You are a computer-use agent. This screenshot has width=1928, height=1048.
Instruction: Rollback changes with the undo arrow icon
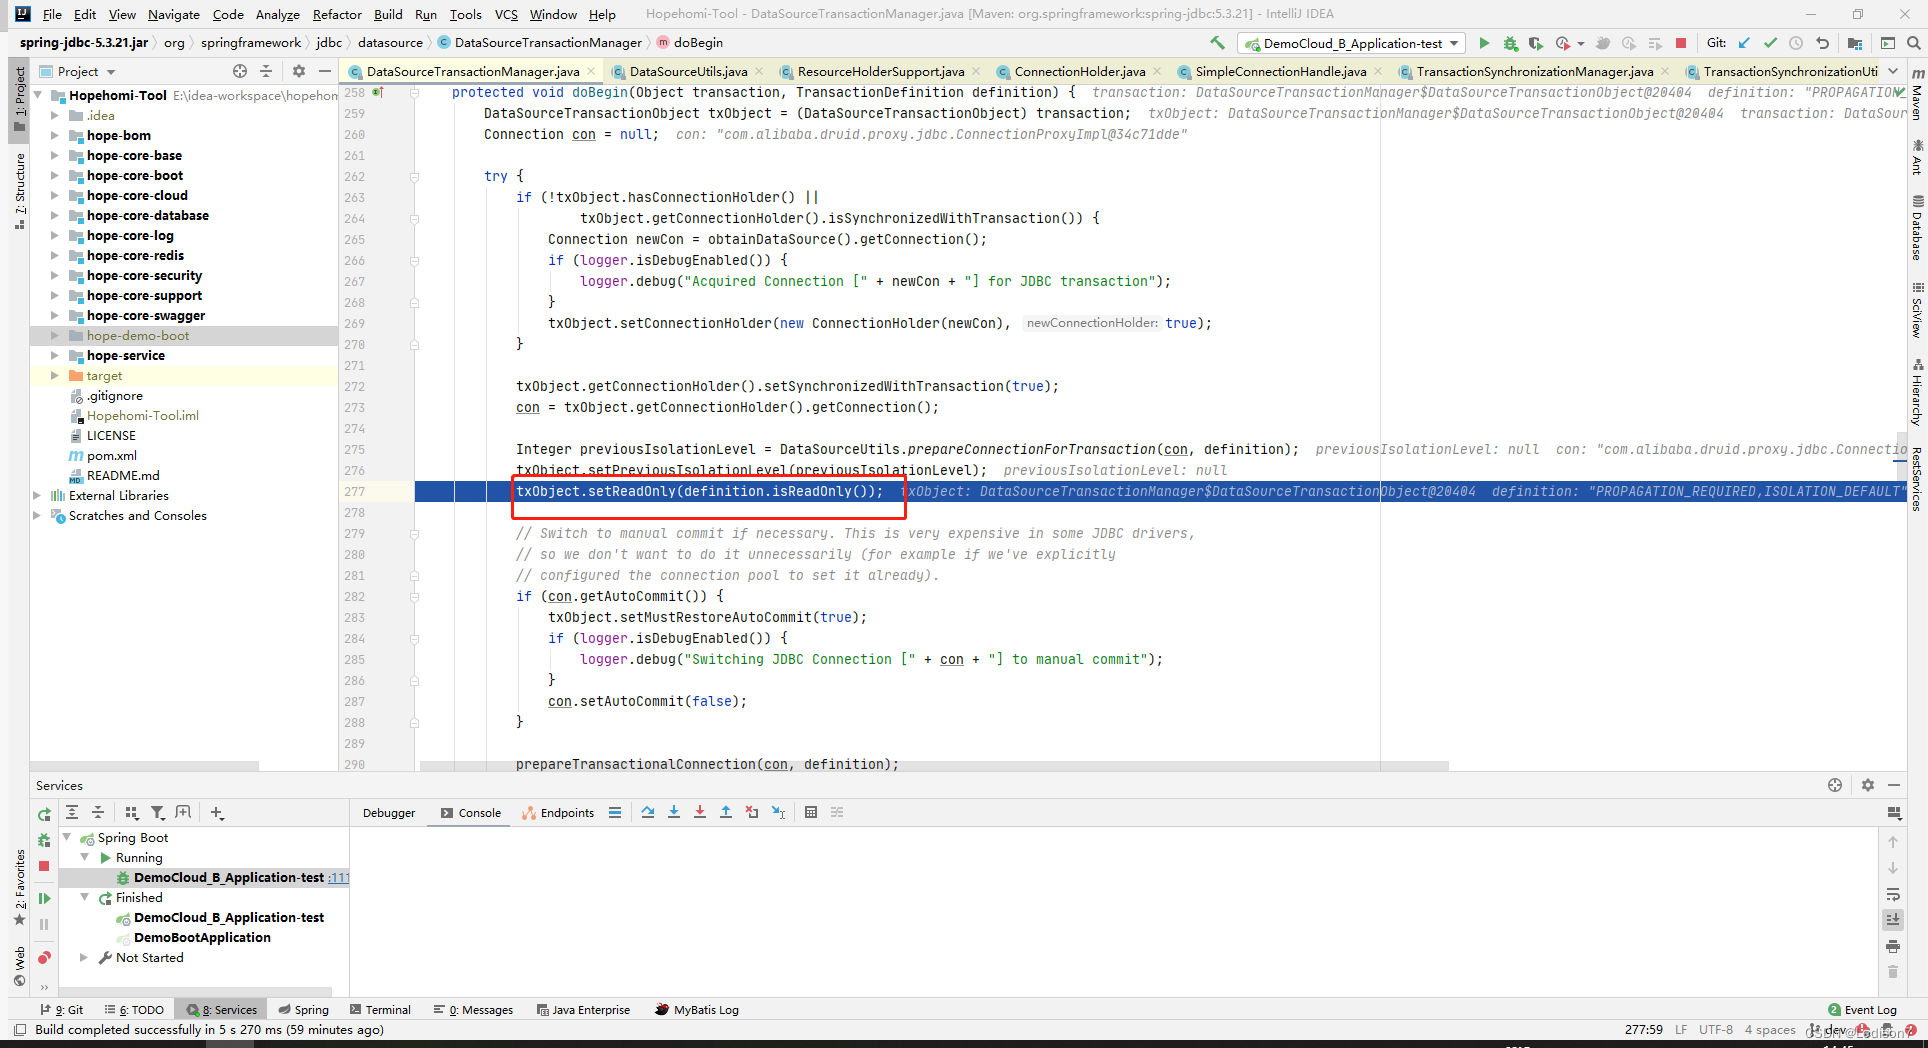1822,43
